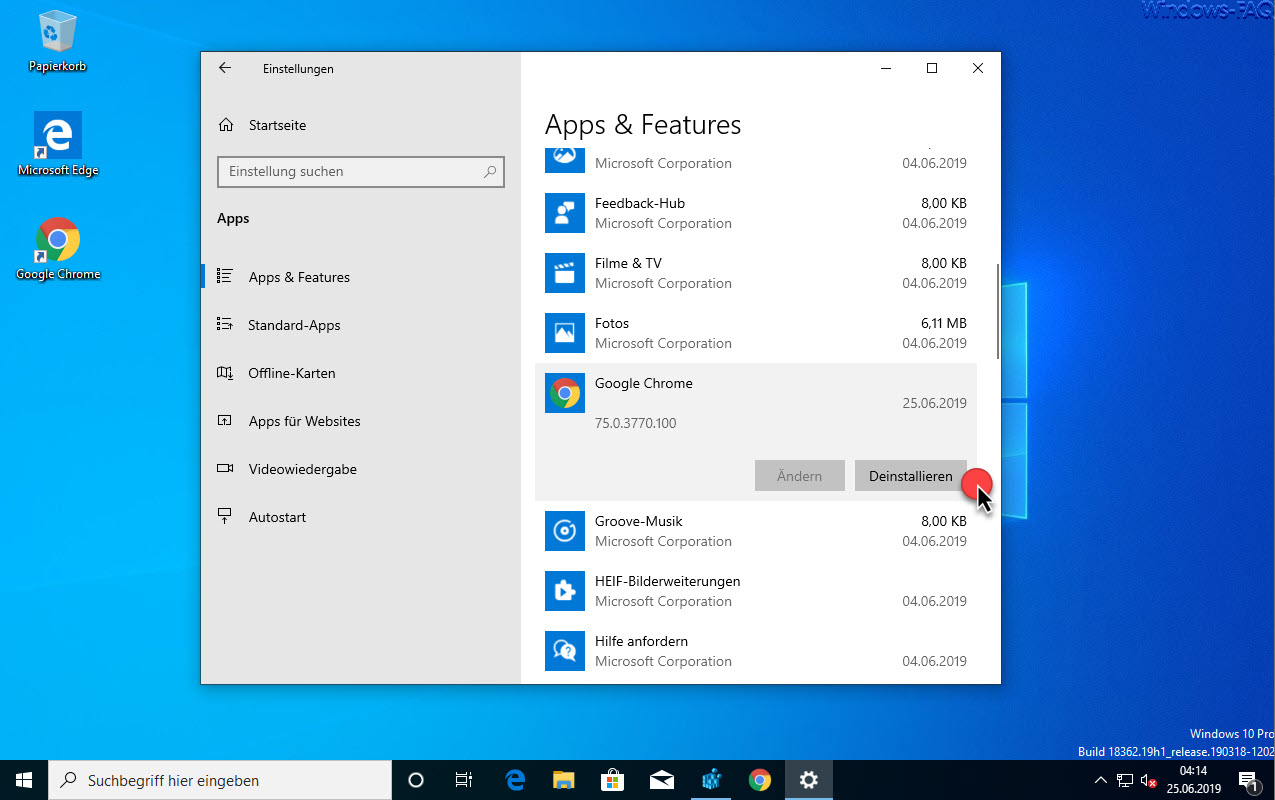
Task: Open the Action Center notifications icon
Action: pos(1248,780)
